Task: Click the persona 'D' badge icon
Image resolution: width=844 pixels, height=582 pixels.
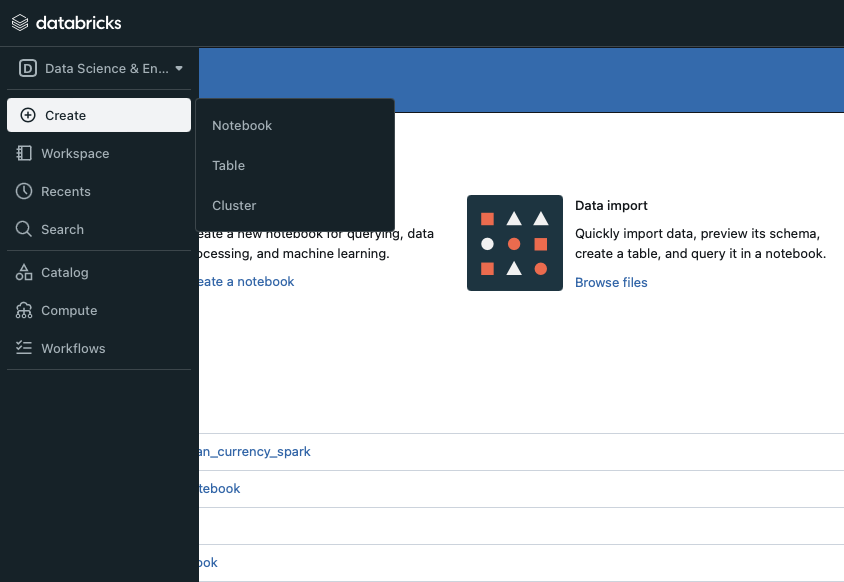Action: tap(28, 69)
